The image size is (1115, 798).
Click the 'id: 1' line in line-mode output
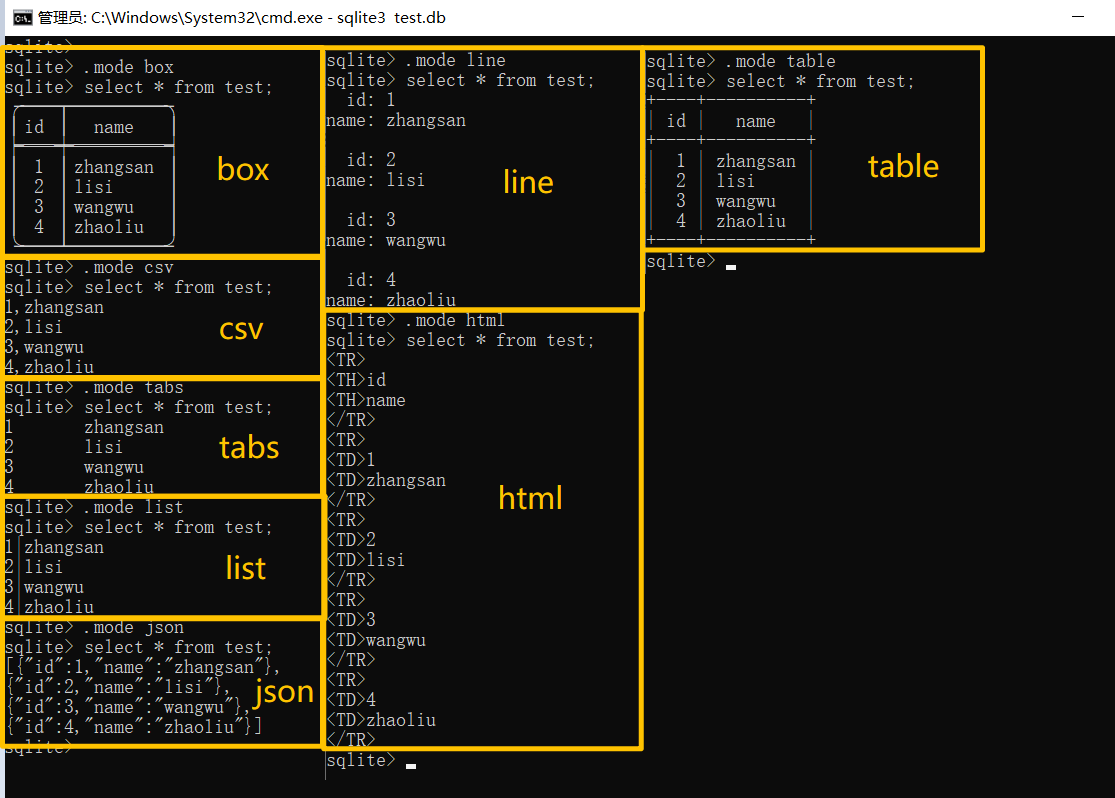point(370,100)
